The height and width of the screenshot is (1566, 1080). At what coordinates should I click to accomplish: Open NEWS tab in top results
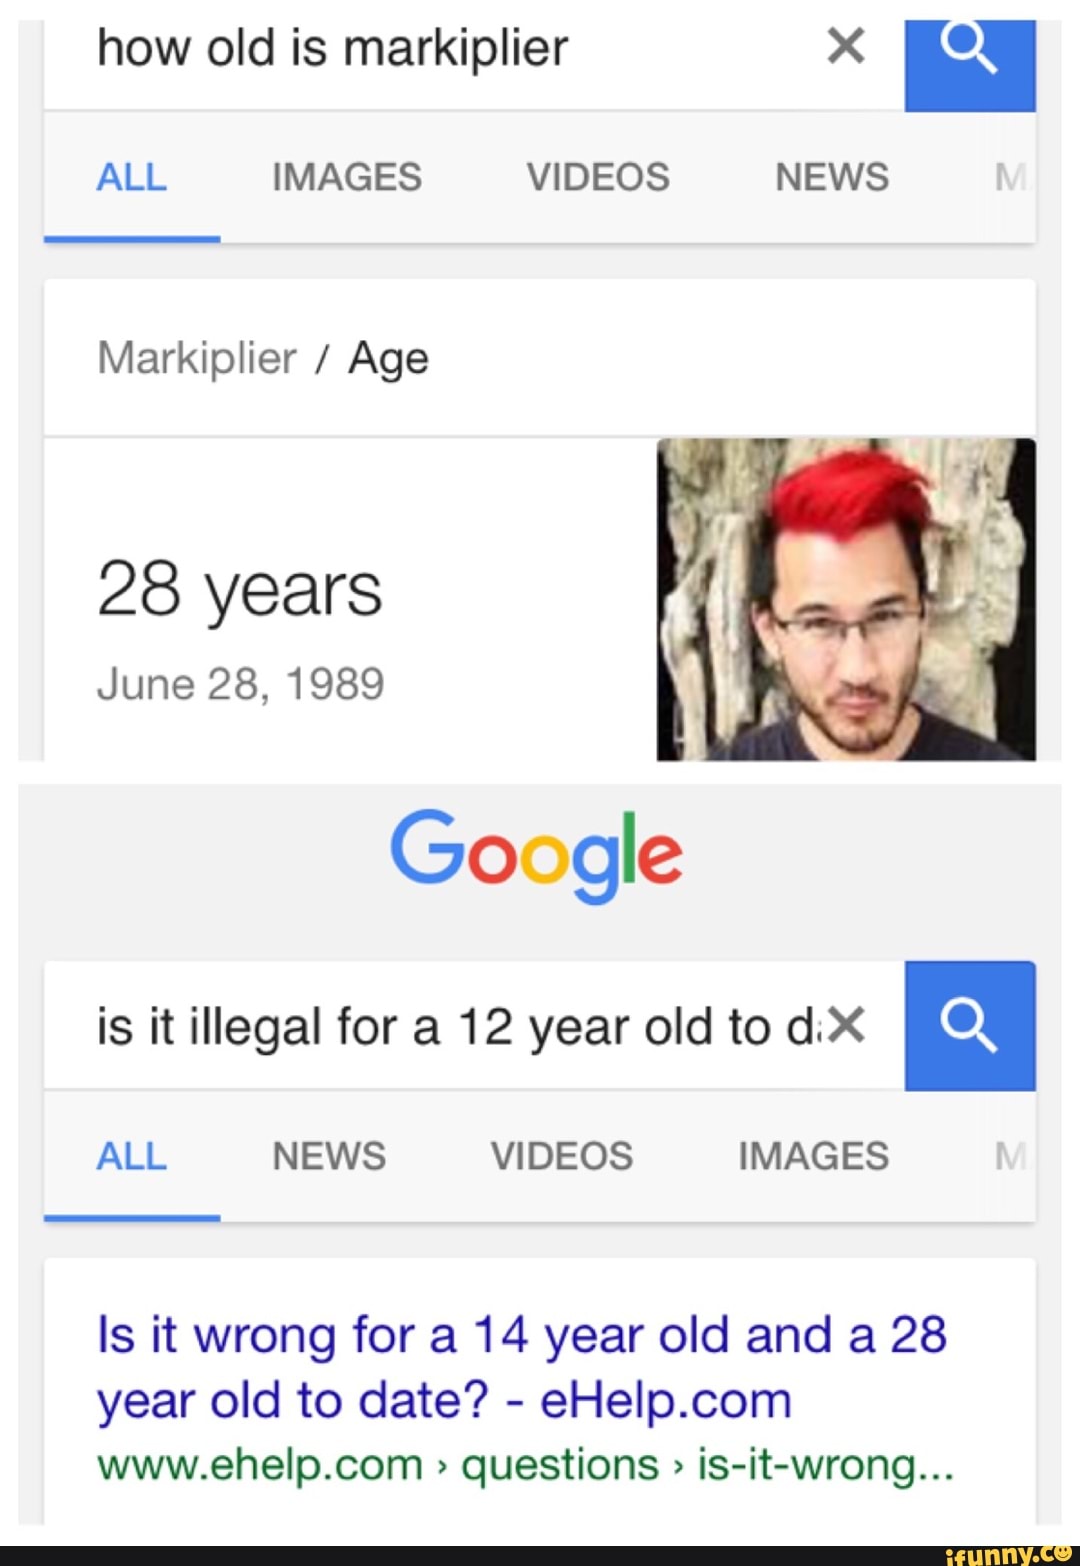click(832, 177)
